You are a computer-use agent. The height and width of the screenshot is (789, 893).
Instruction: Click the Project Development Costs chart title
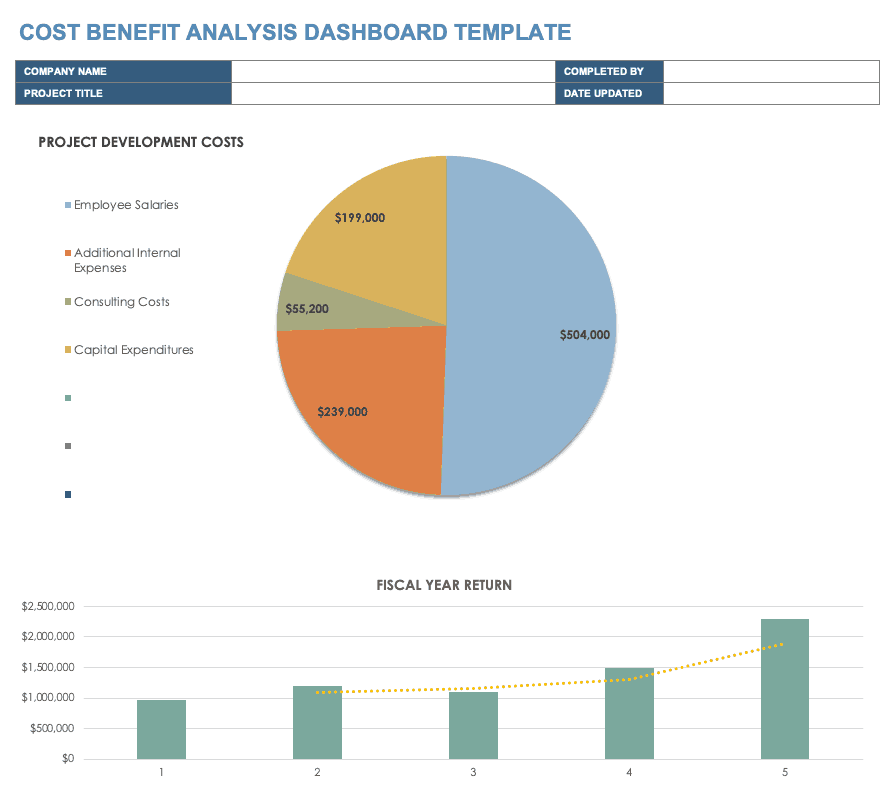[x=141, y=142]
